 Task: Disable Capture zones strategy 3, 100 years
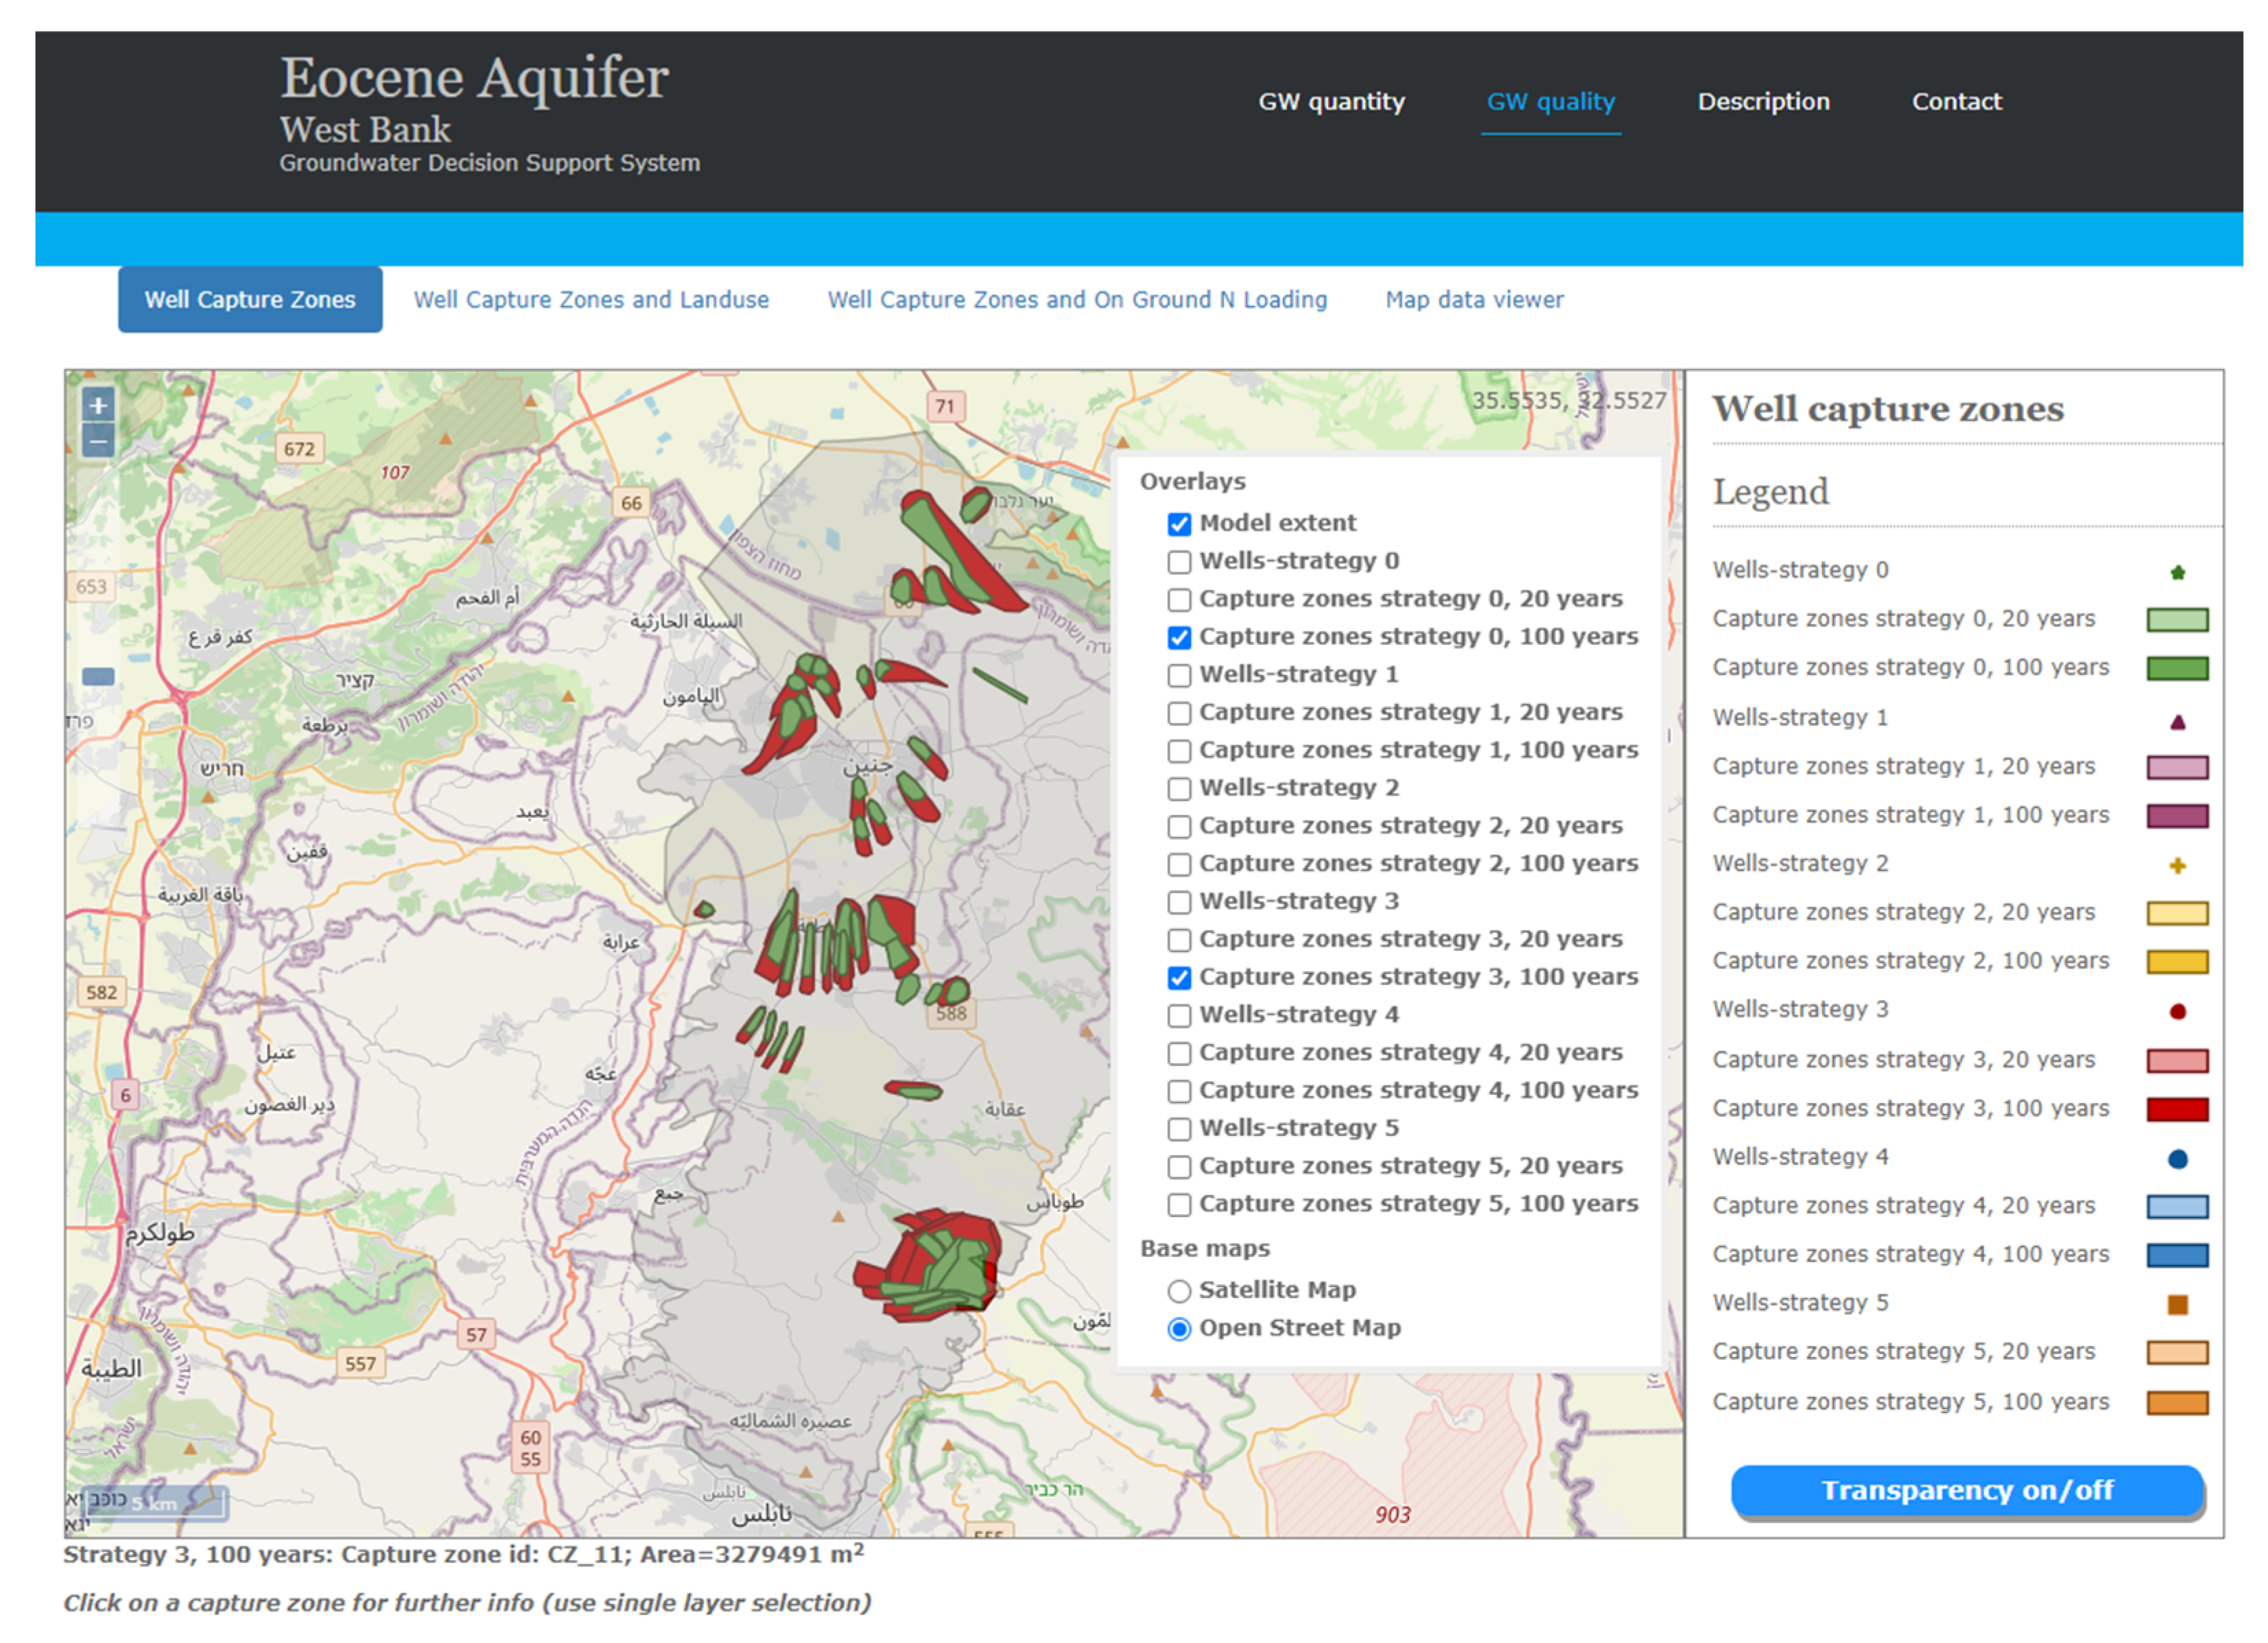[1179, 978]
